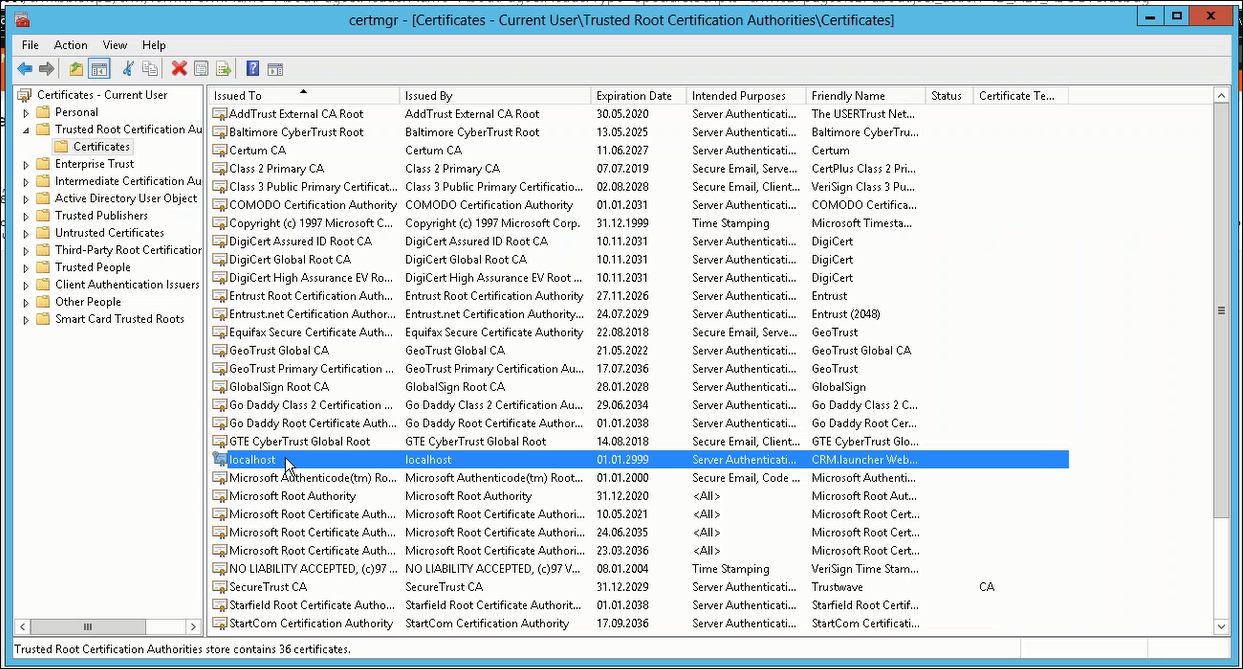Select the Trusted People store
The height and width of the screenshot is (669, 1243).
point(92,267)
